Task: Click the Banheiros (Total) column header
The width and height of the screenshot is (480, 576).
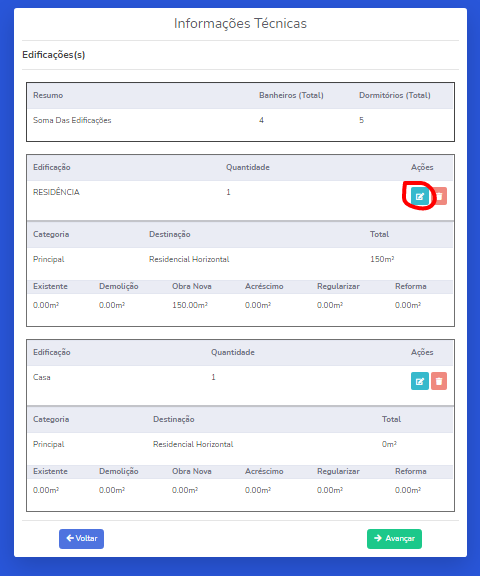Action: (x=291, y=95)
